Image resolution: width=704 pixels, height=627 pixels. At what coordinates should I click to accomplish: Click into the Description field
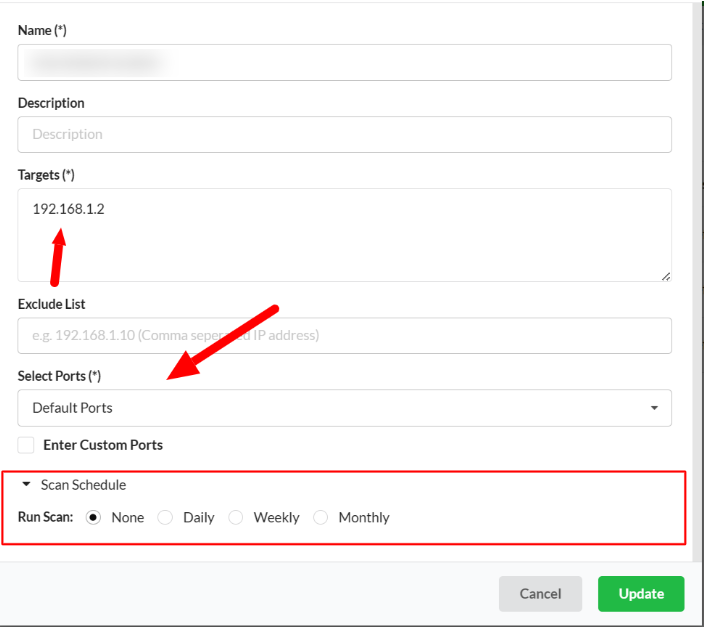(344, 134)
